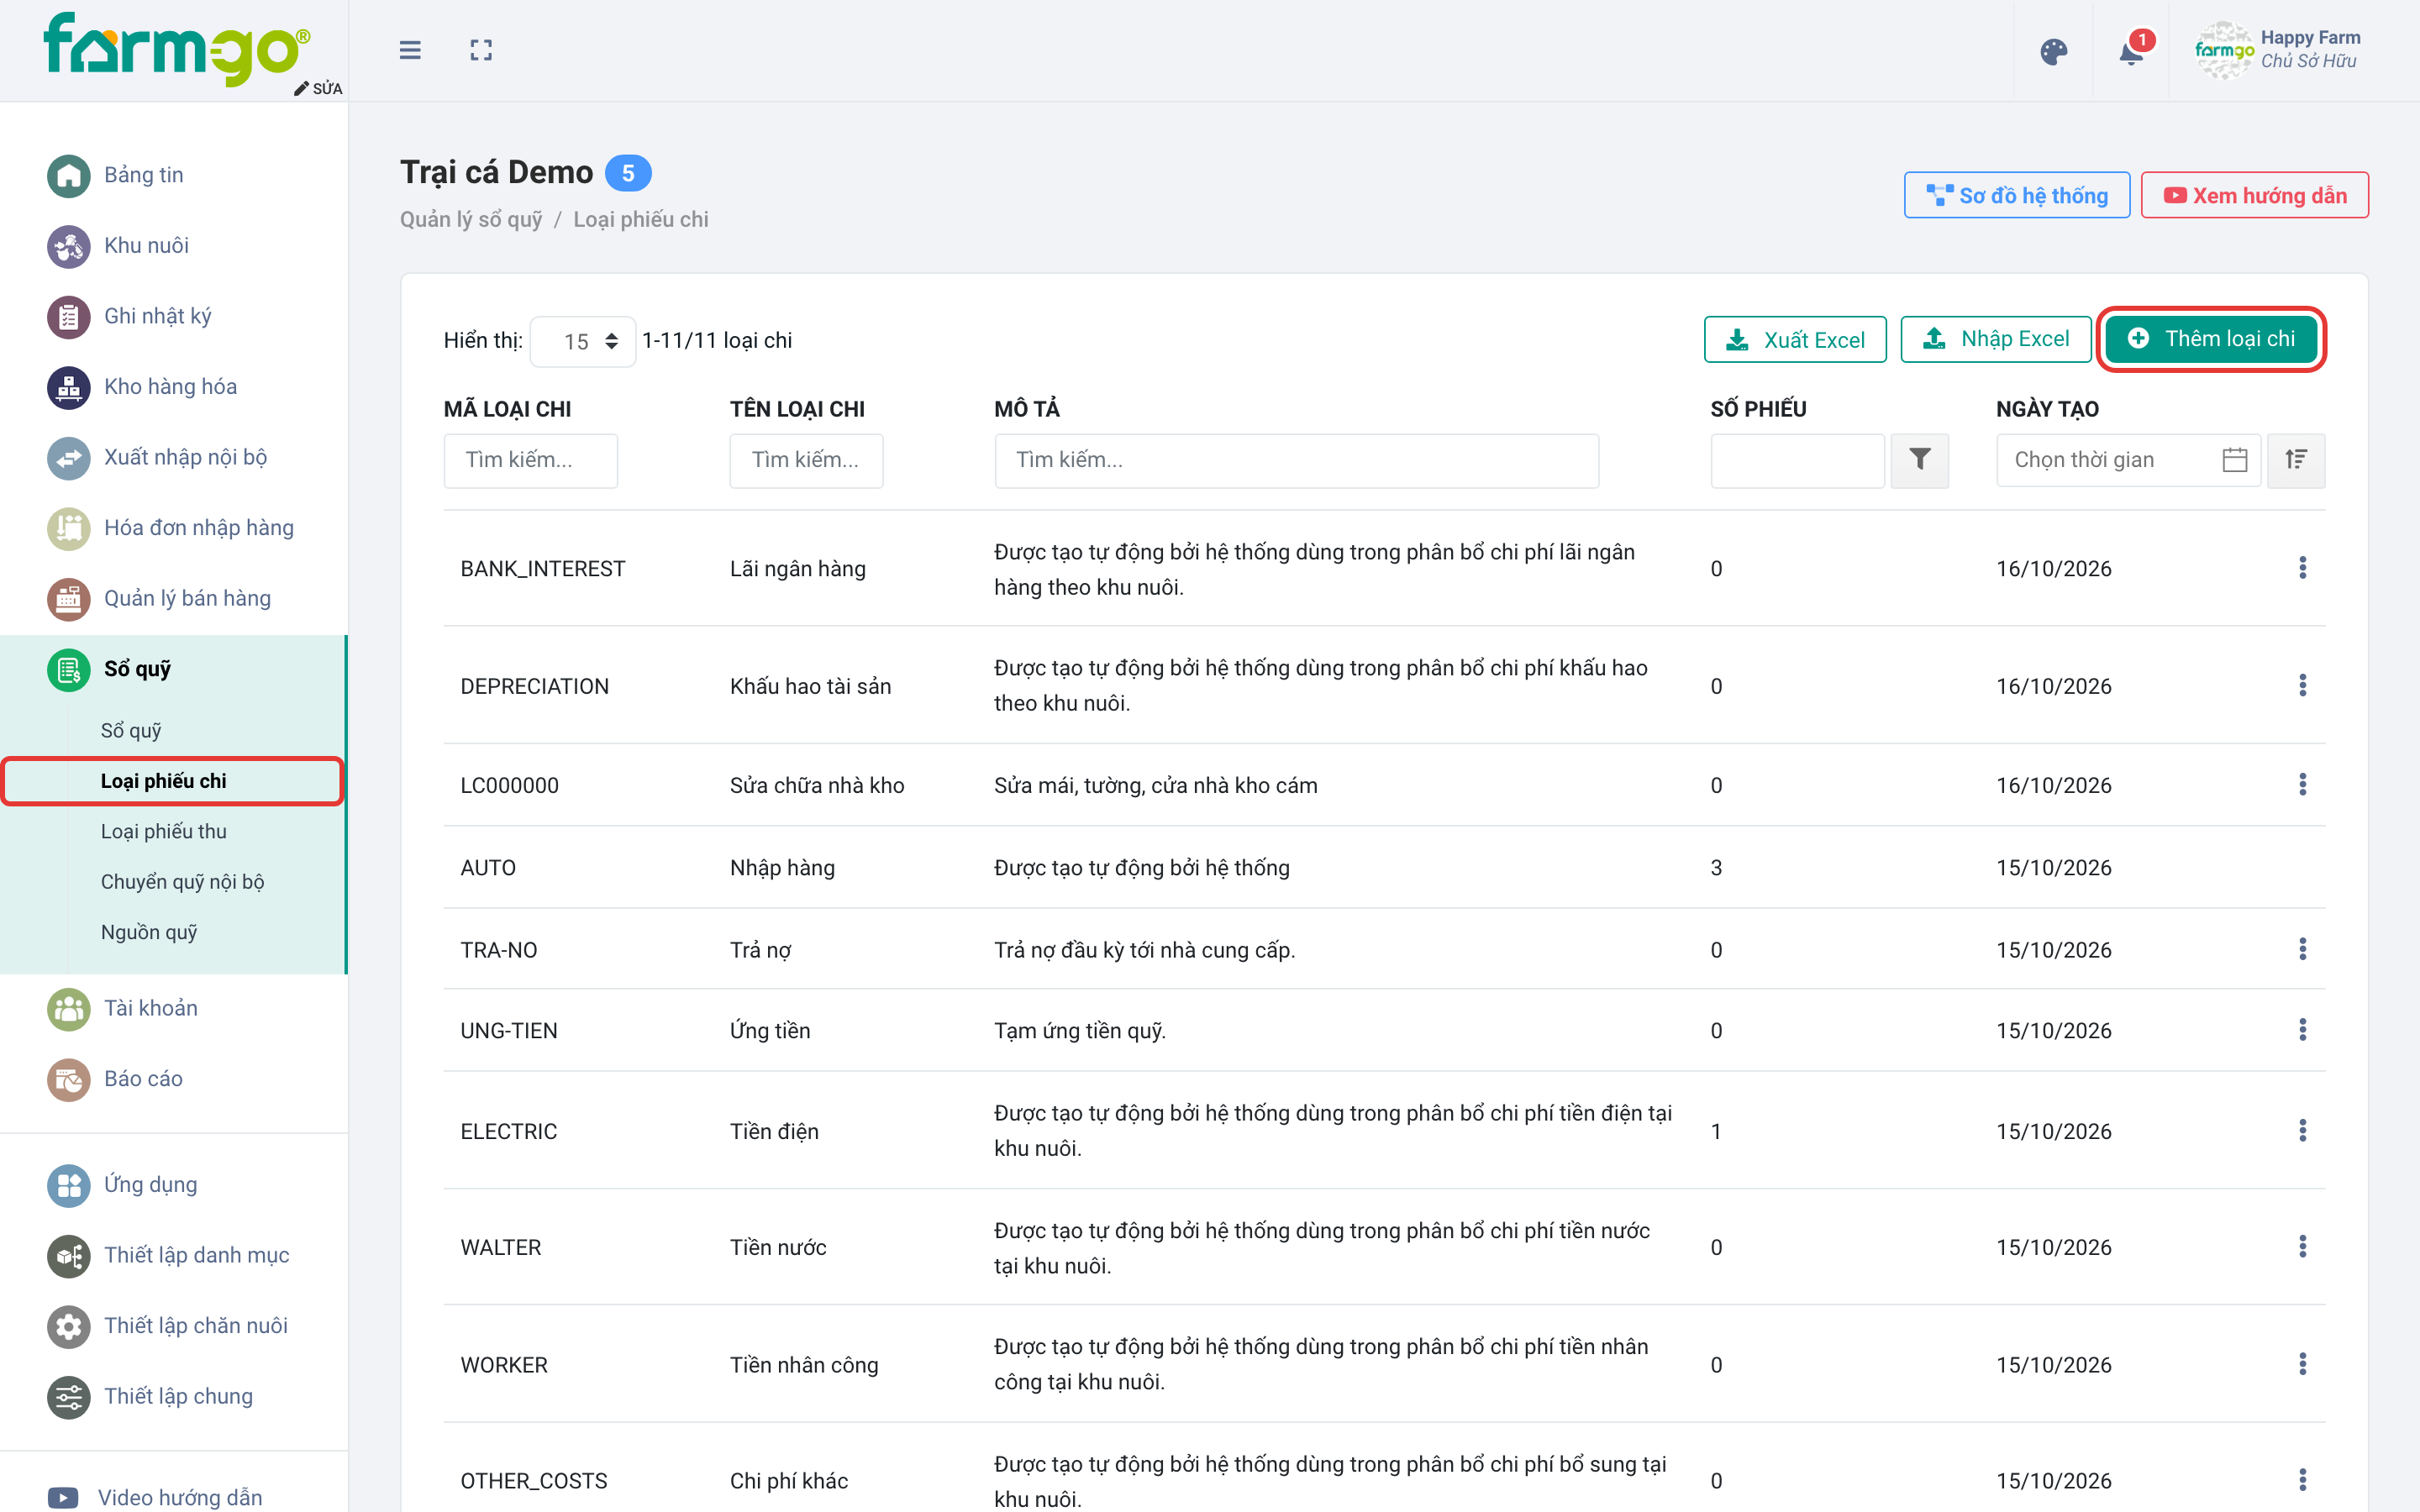
Task: Open the BANK_INTEREST row three-dot menu
Action: click(2302, 568)
